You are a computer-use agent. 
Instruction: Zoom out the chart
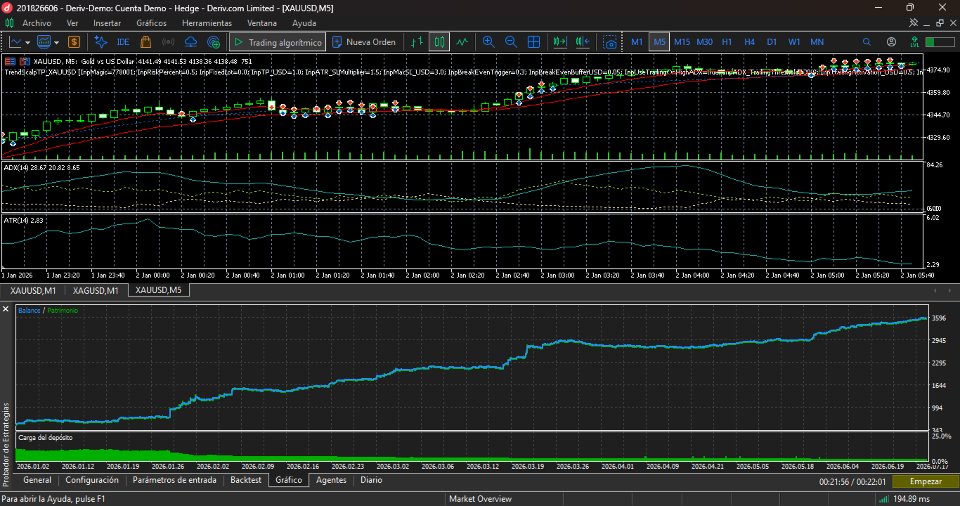511,42
